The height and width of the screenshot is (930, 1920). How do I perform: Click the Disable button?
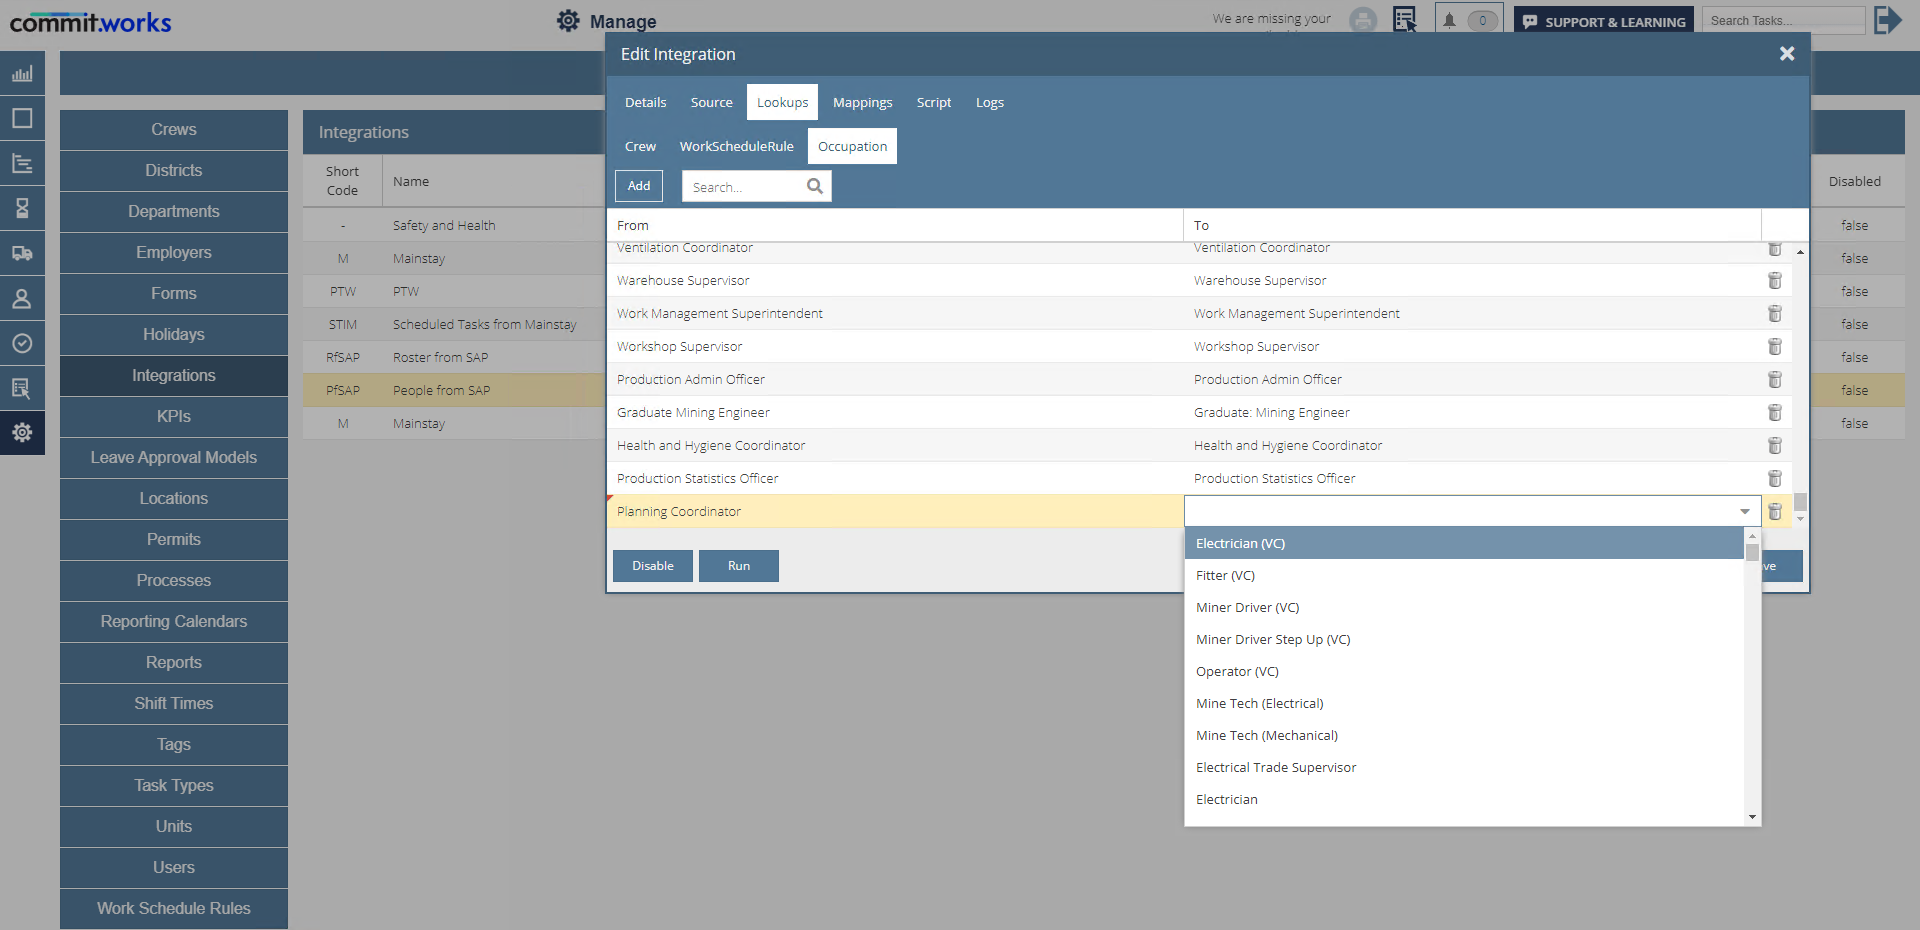point(653,566)
